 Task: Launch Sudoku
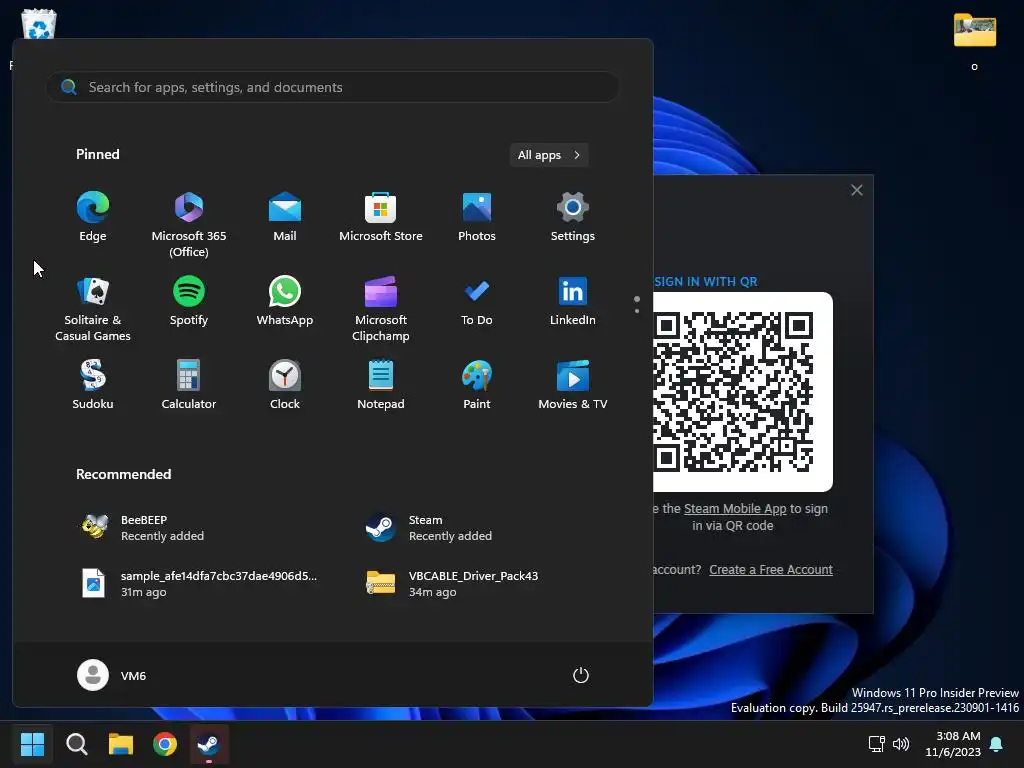(93, 385)
